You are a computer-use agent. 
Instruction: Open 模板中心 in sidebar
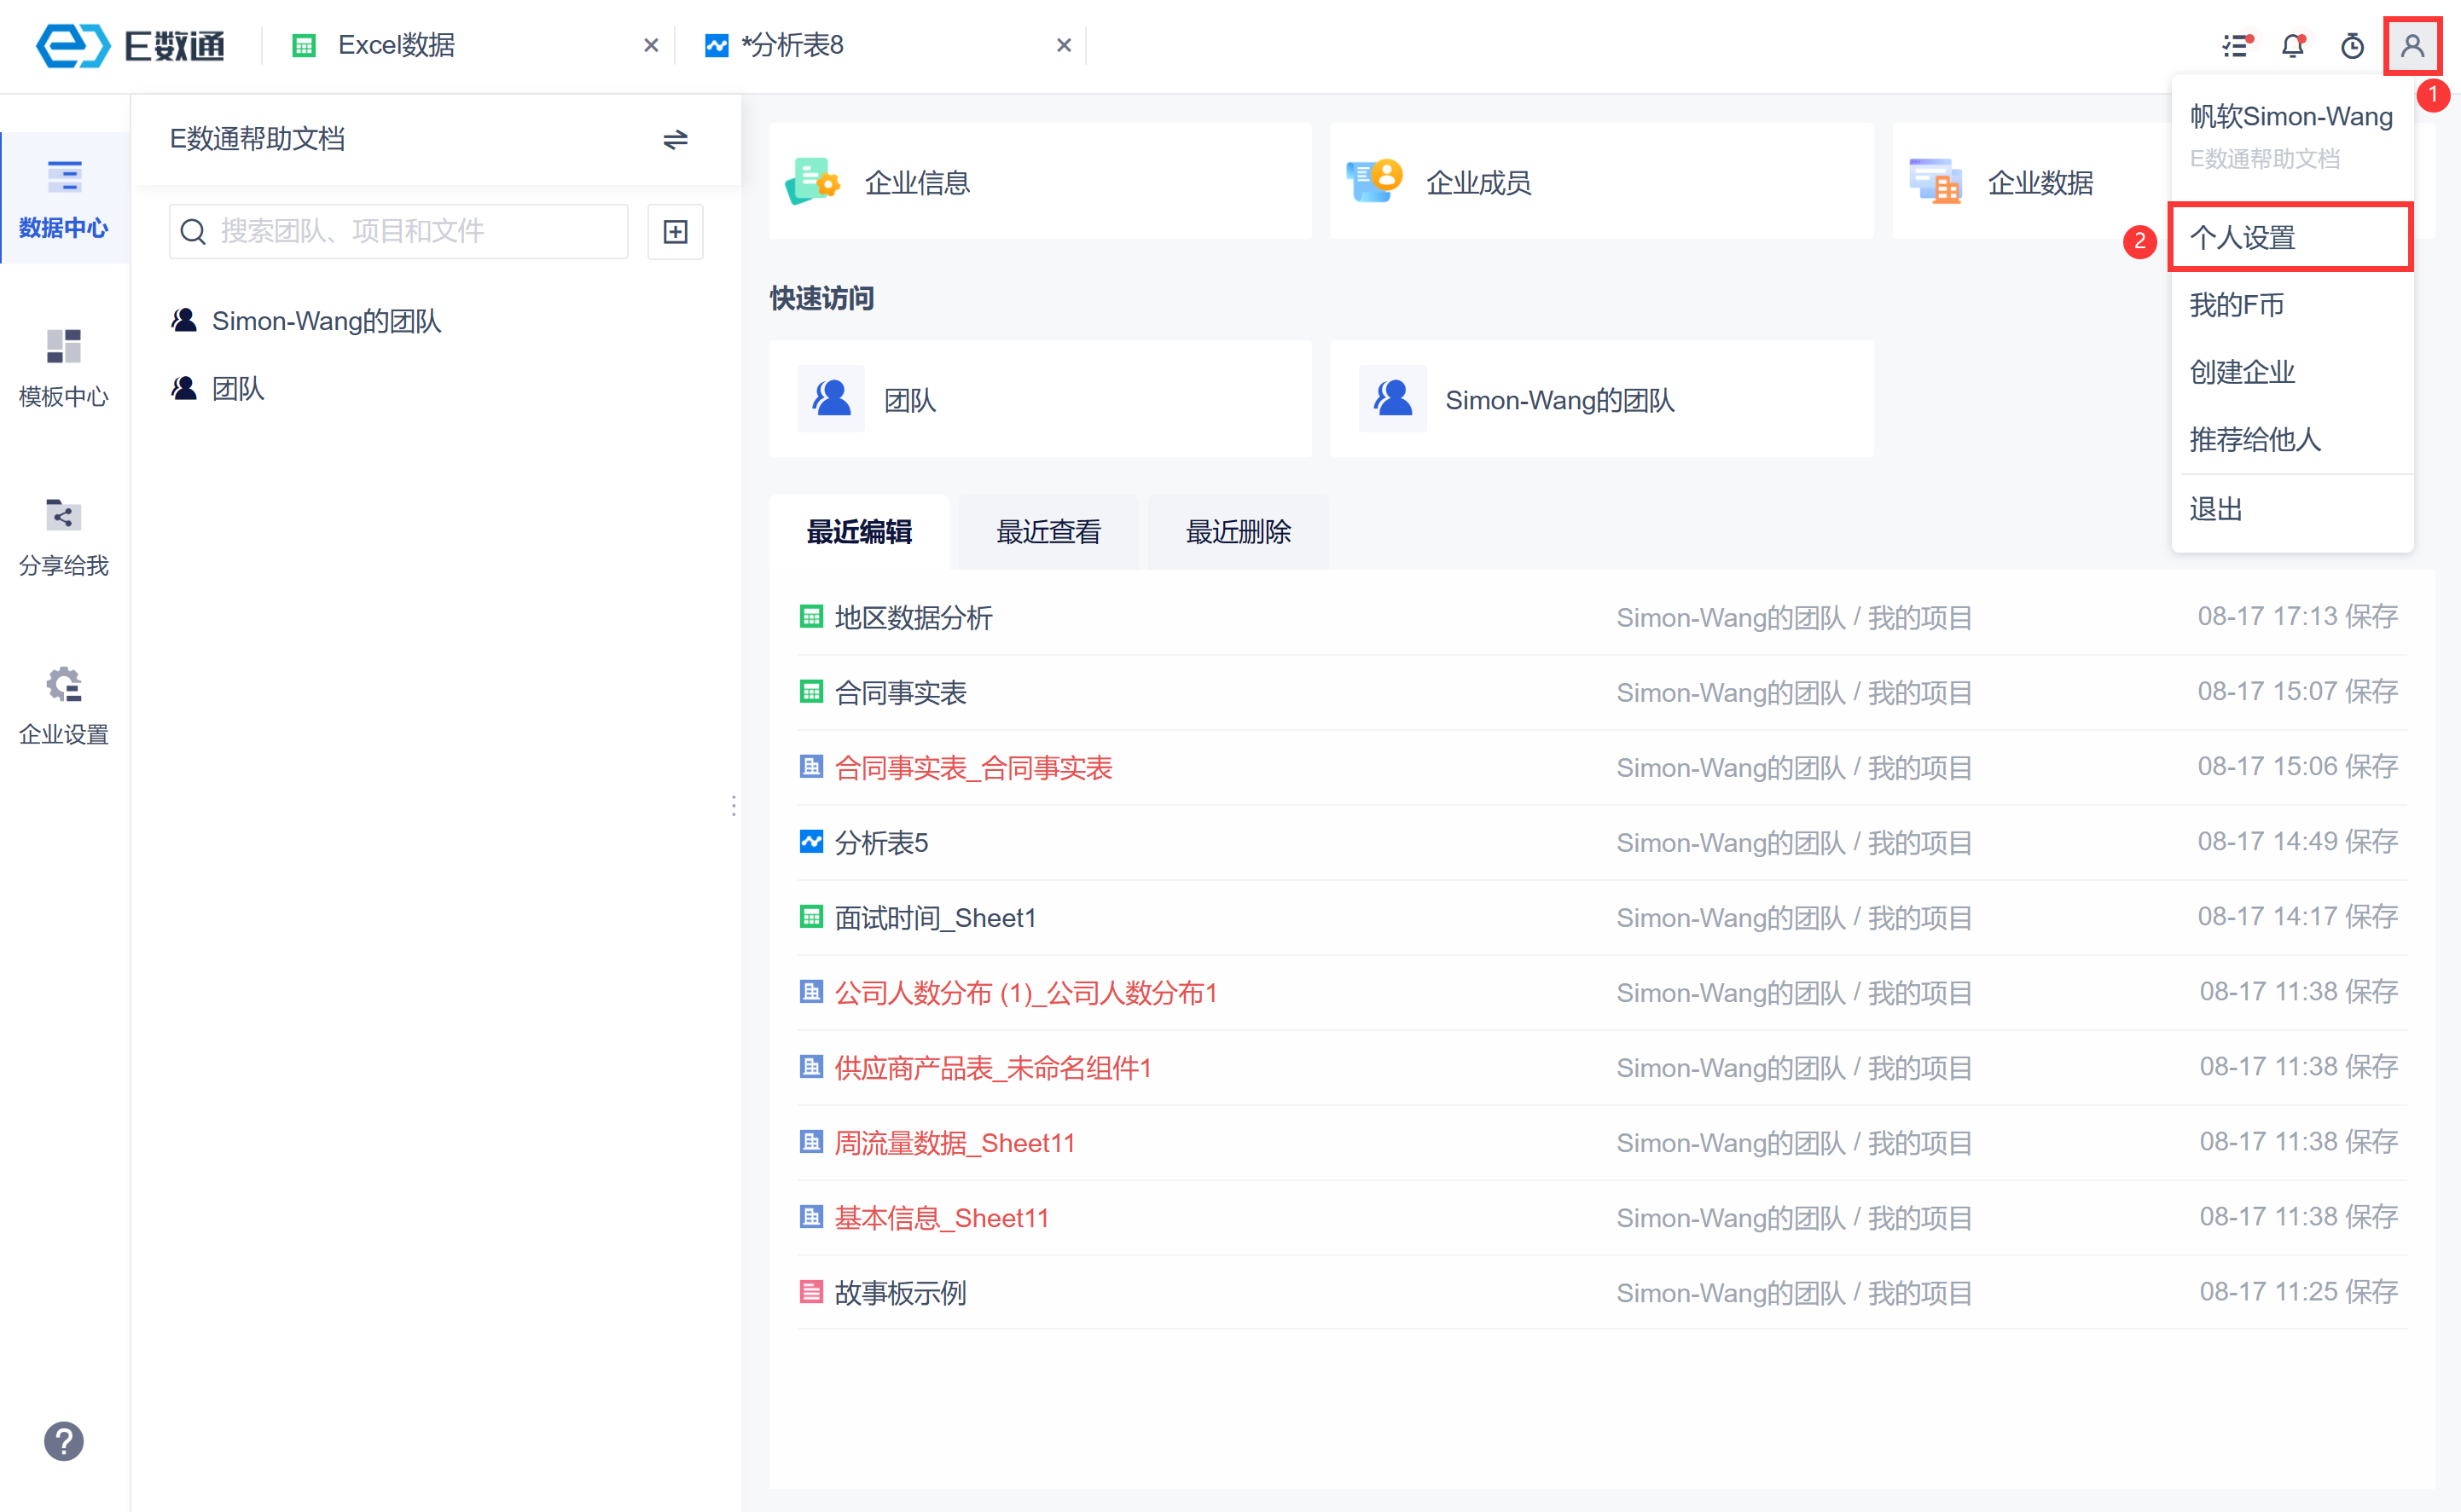[x=64, y=367]
